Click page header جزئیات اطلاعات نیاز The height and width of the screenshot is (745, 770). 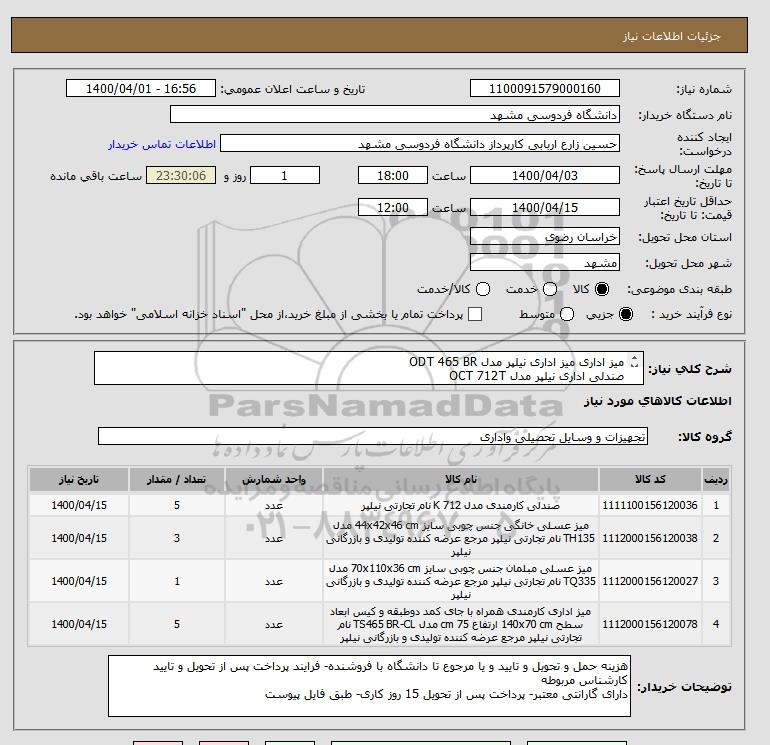[x=671, y=36]
